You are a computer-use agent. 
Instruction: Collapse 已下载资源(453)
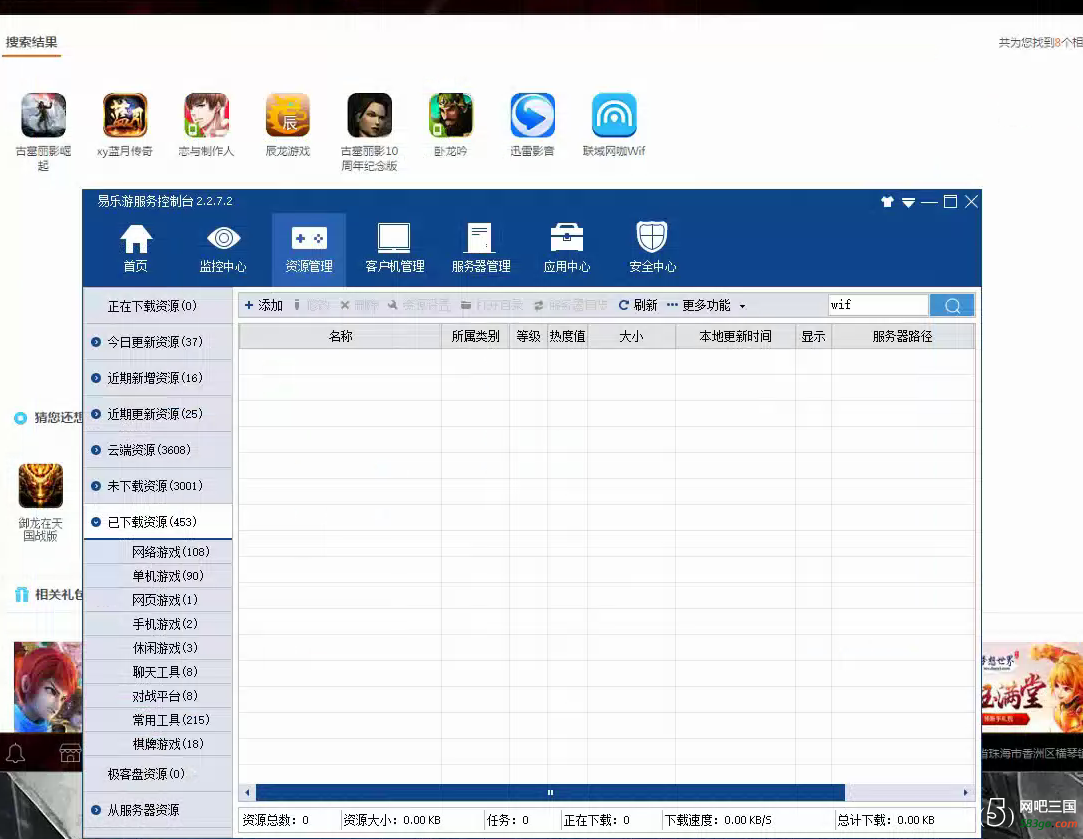157,521
